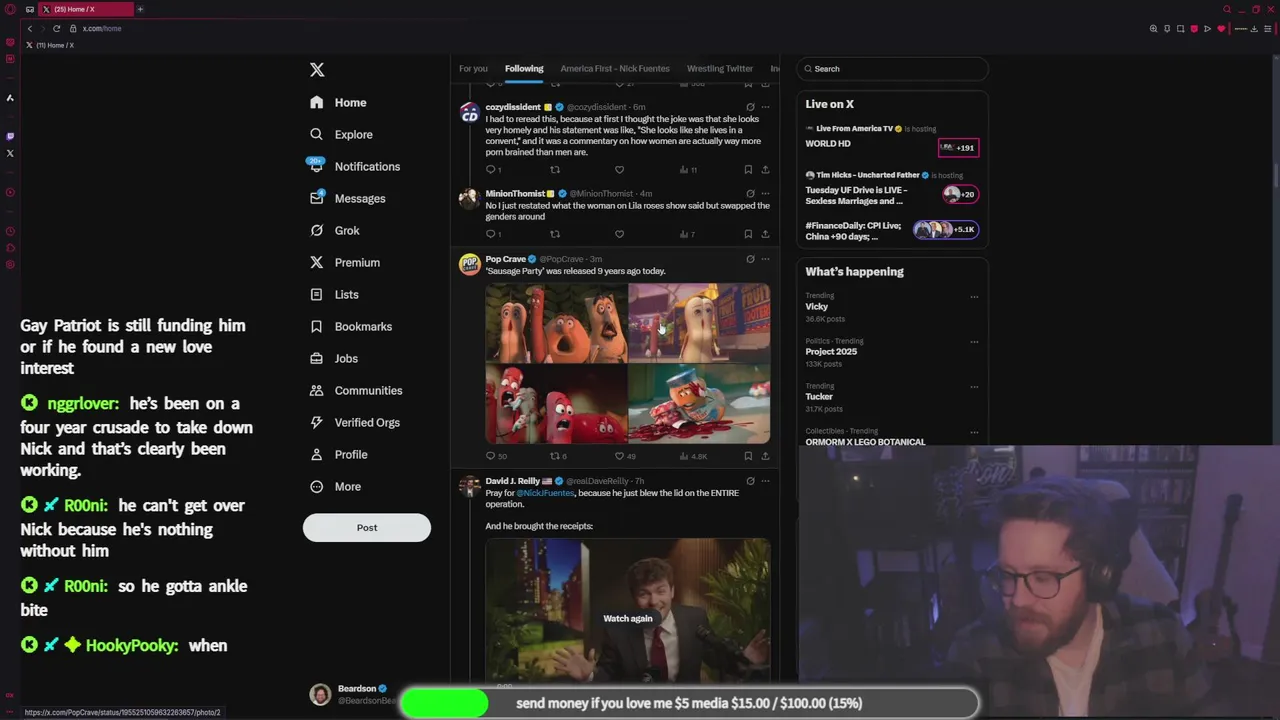Open top-left Sausage Party image
This screenshot has height=720, width=1280.
[x=556, y=323]
